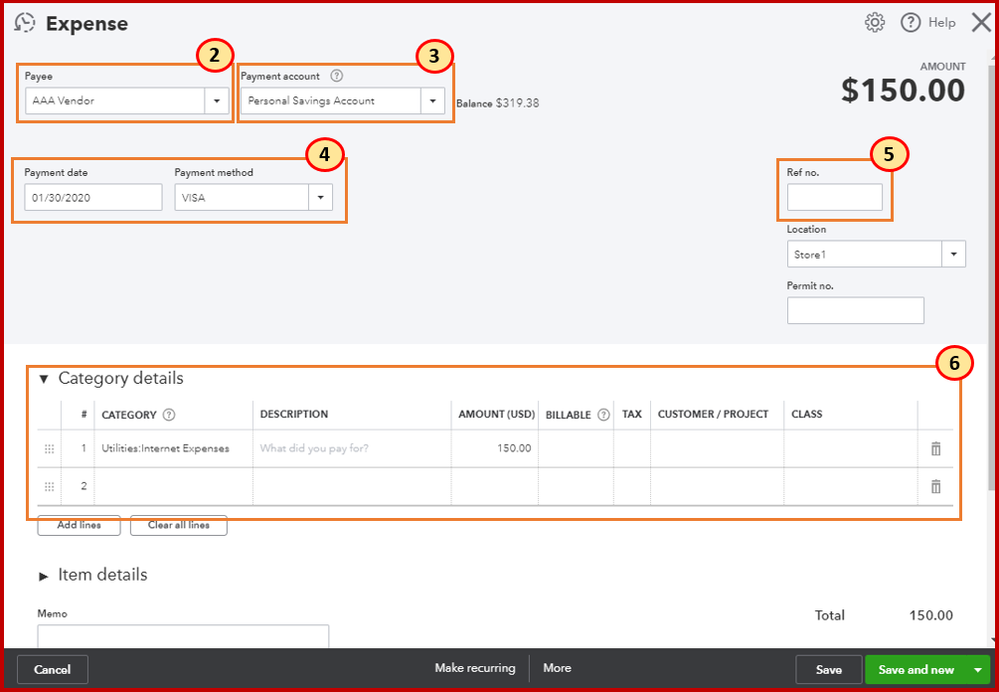
Task: Click the BILLABLE column help icon
Action: (x=603, y=415)
